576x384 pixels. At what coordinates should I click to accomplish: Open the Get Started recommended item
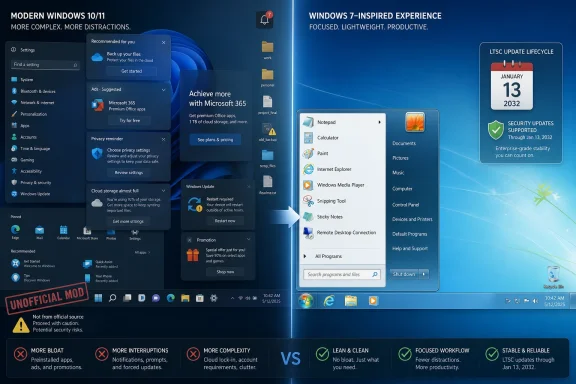[x=34, y=263]
